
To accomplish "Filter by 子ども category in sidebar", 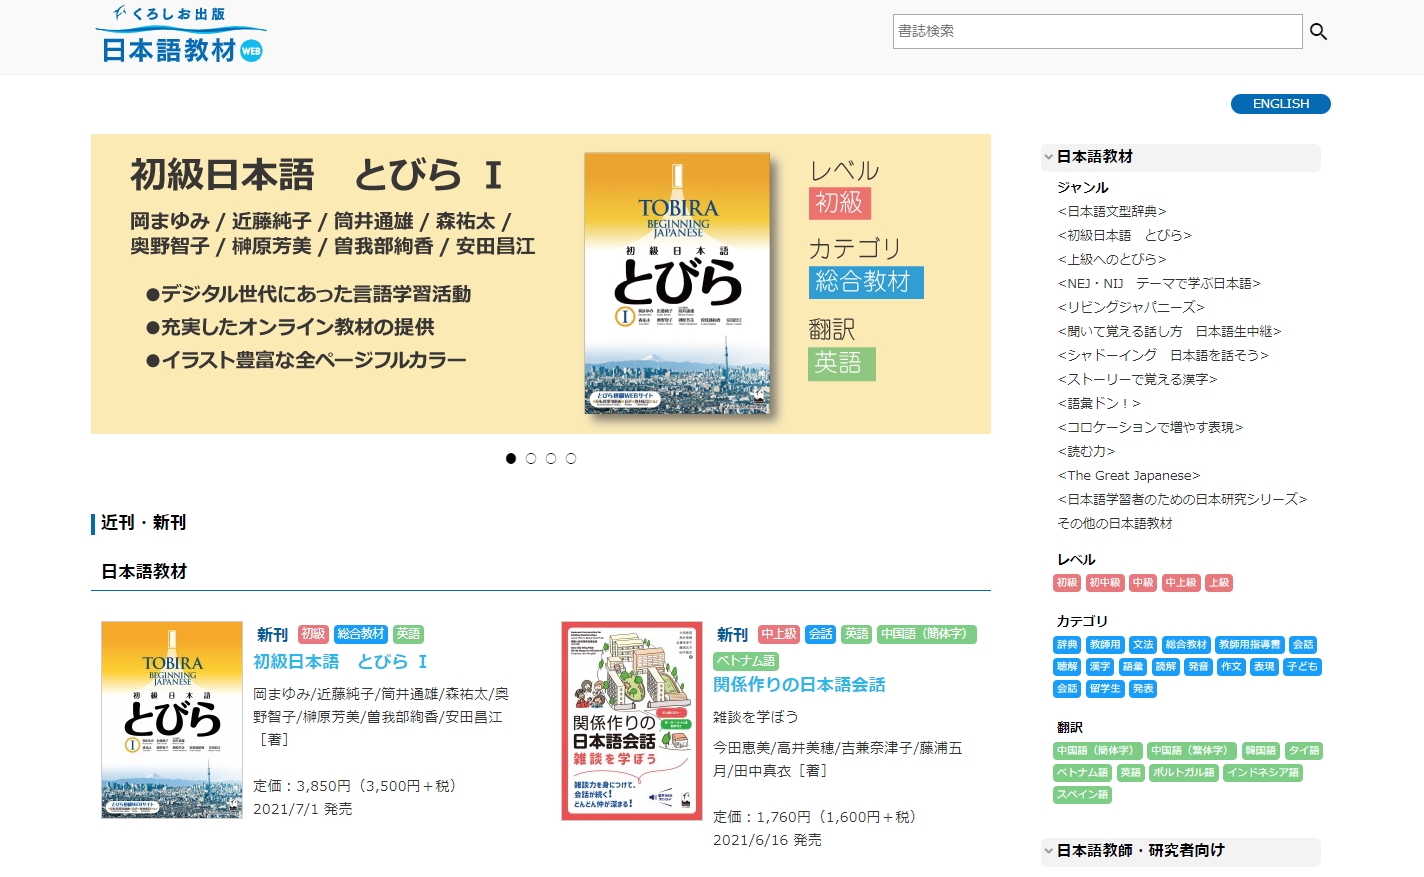I will [1302, 667].
